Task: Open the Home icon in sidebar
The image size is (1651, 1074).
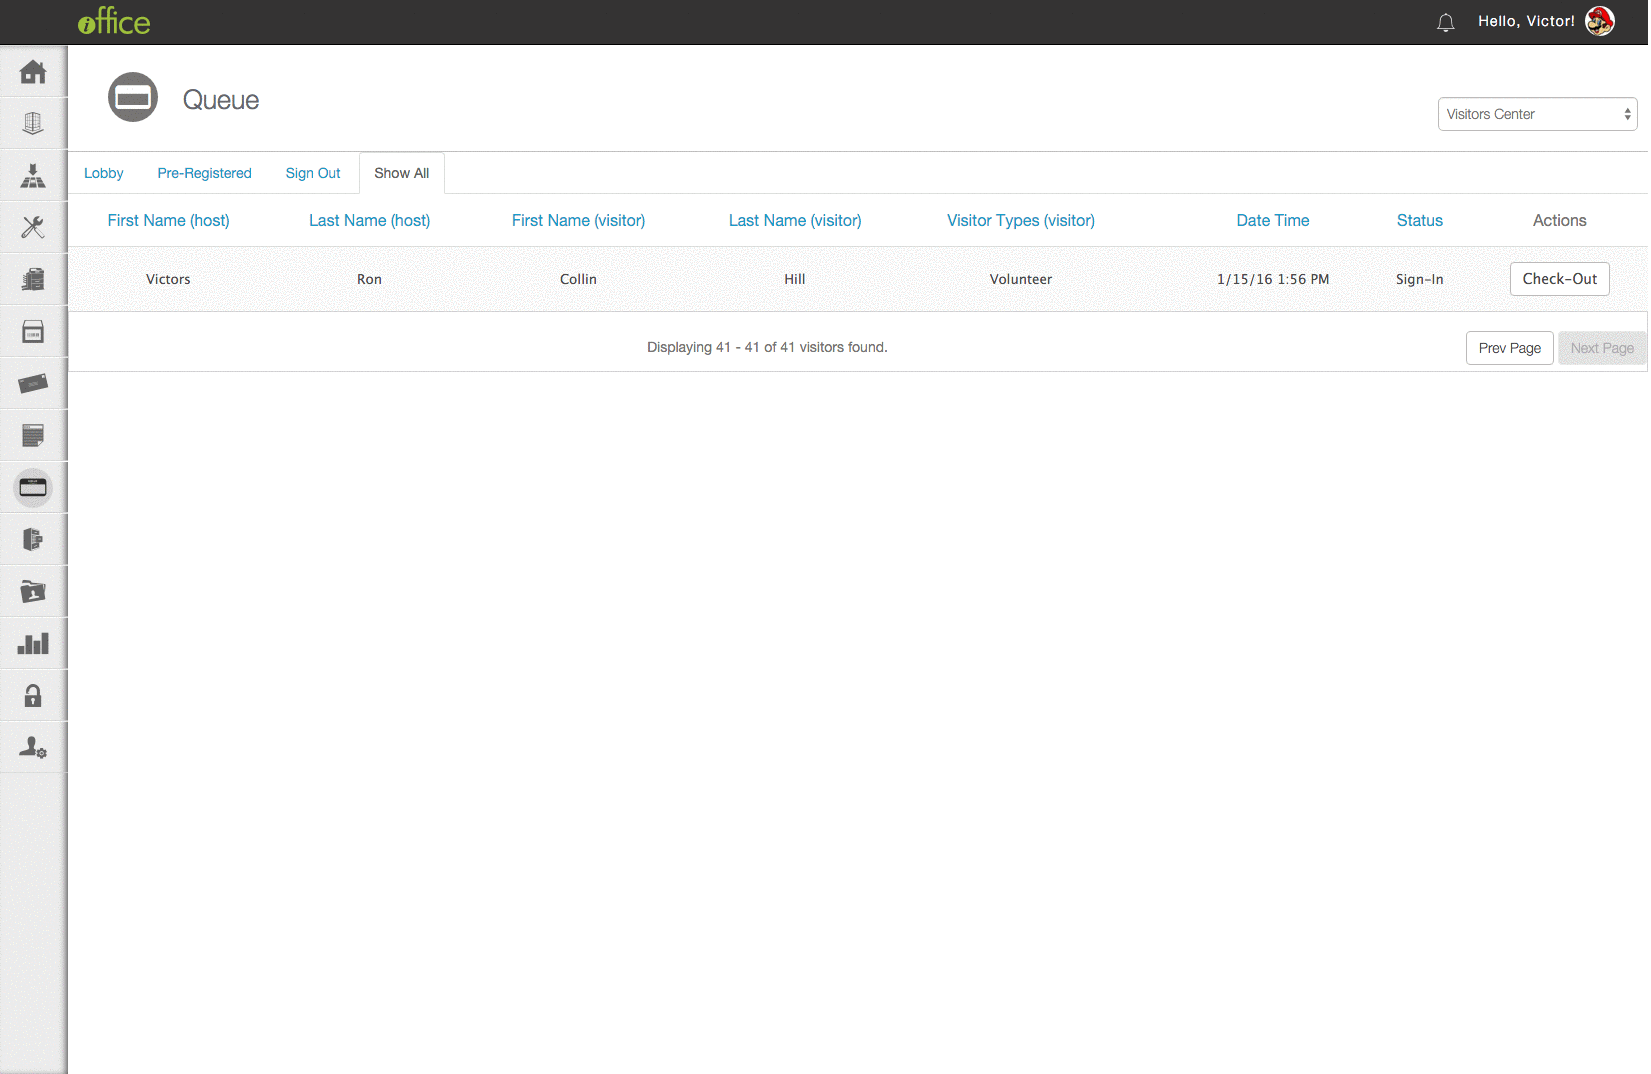Action: point(33,72)
